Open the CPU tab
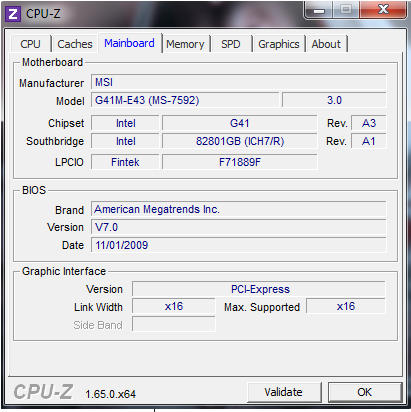This screenshot has height=412, width=411. click(x=30, y=44)
